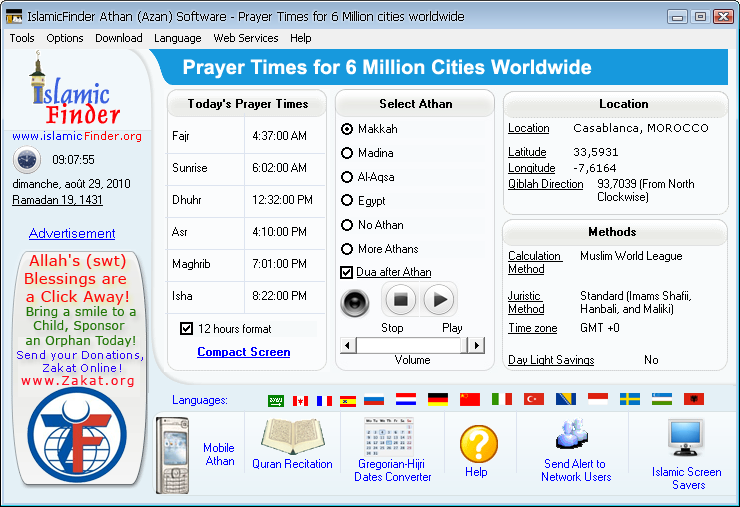Screen dimensions: 740x507
Task: Open the Options menu
Action: 65,38
